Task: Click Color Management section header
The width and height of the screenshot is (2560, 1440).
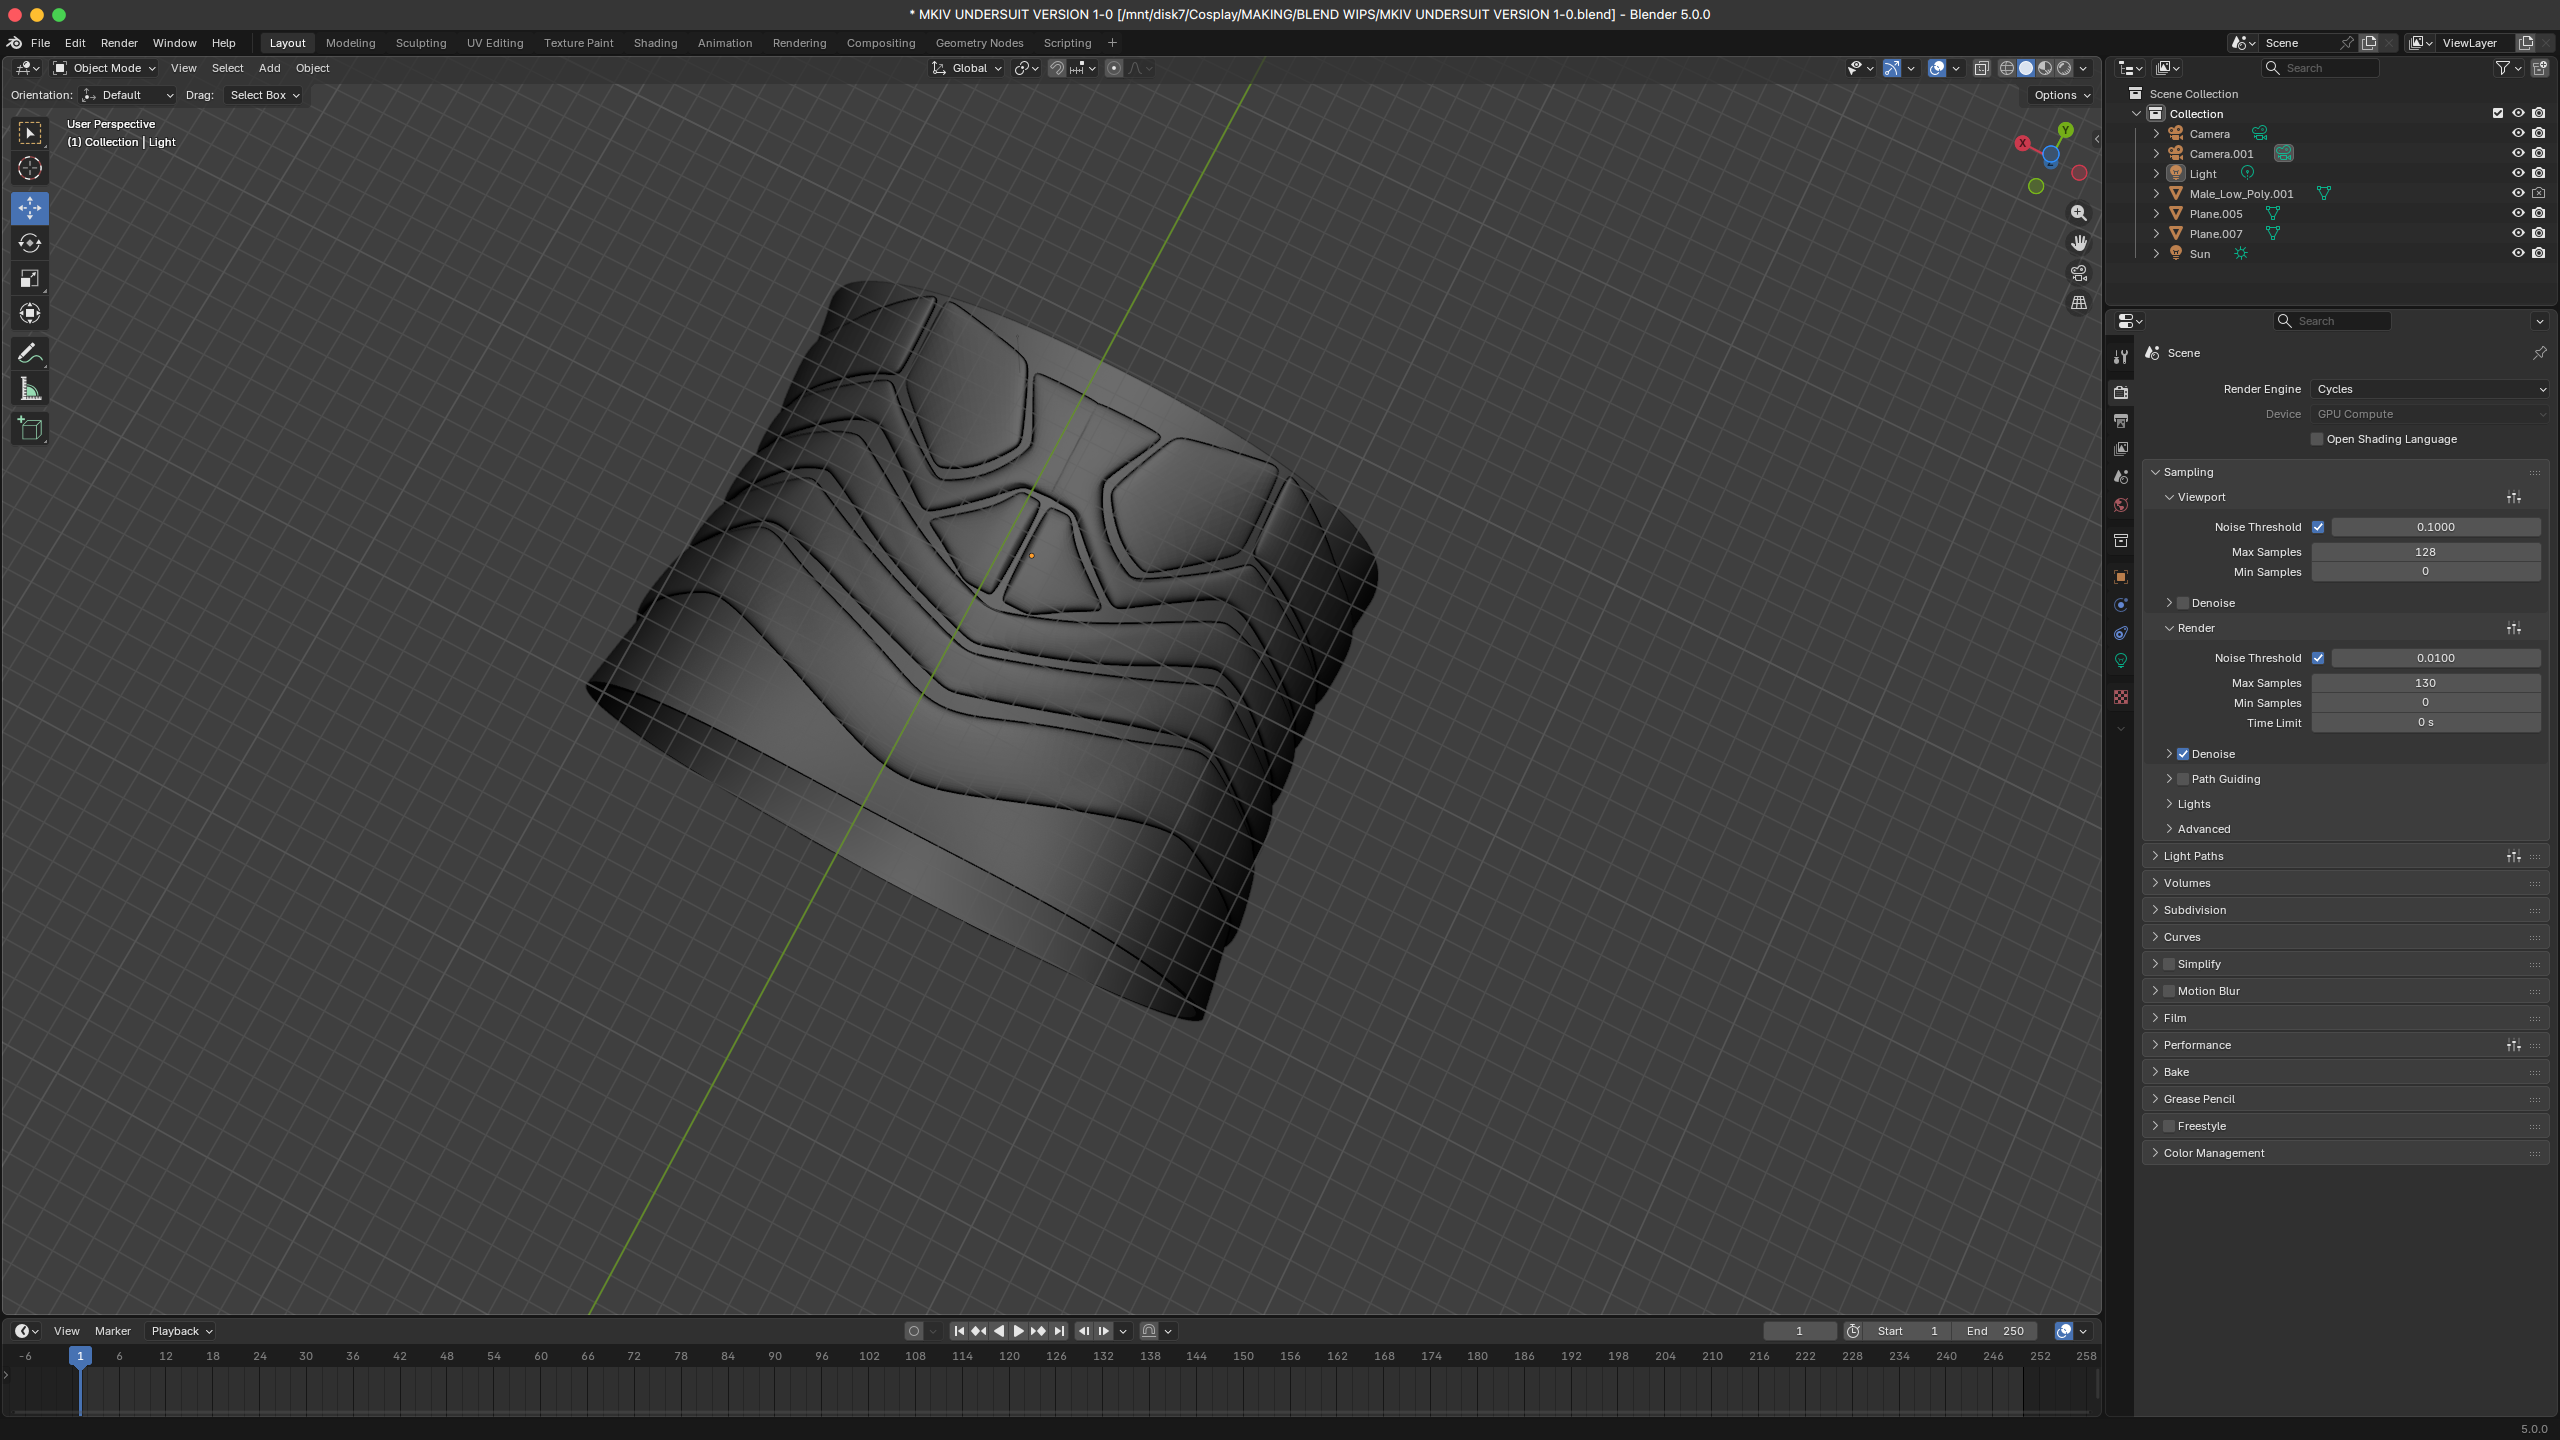Action: pos(2214,1152)
